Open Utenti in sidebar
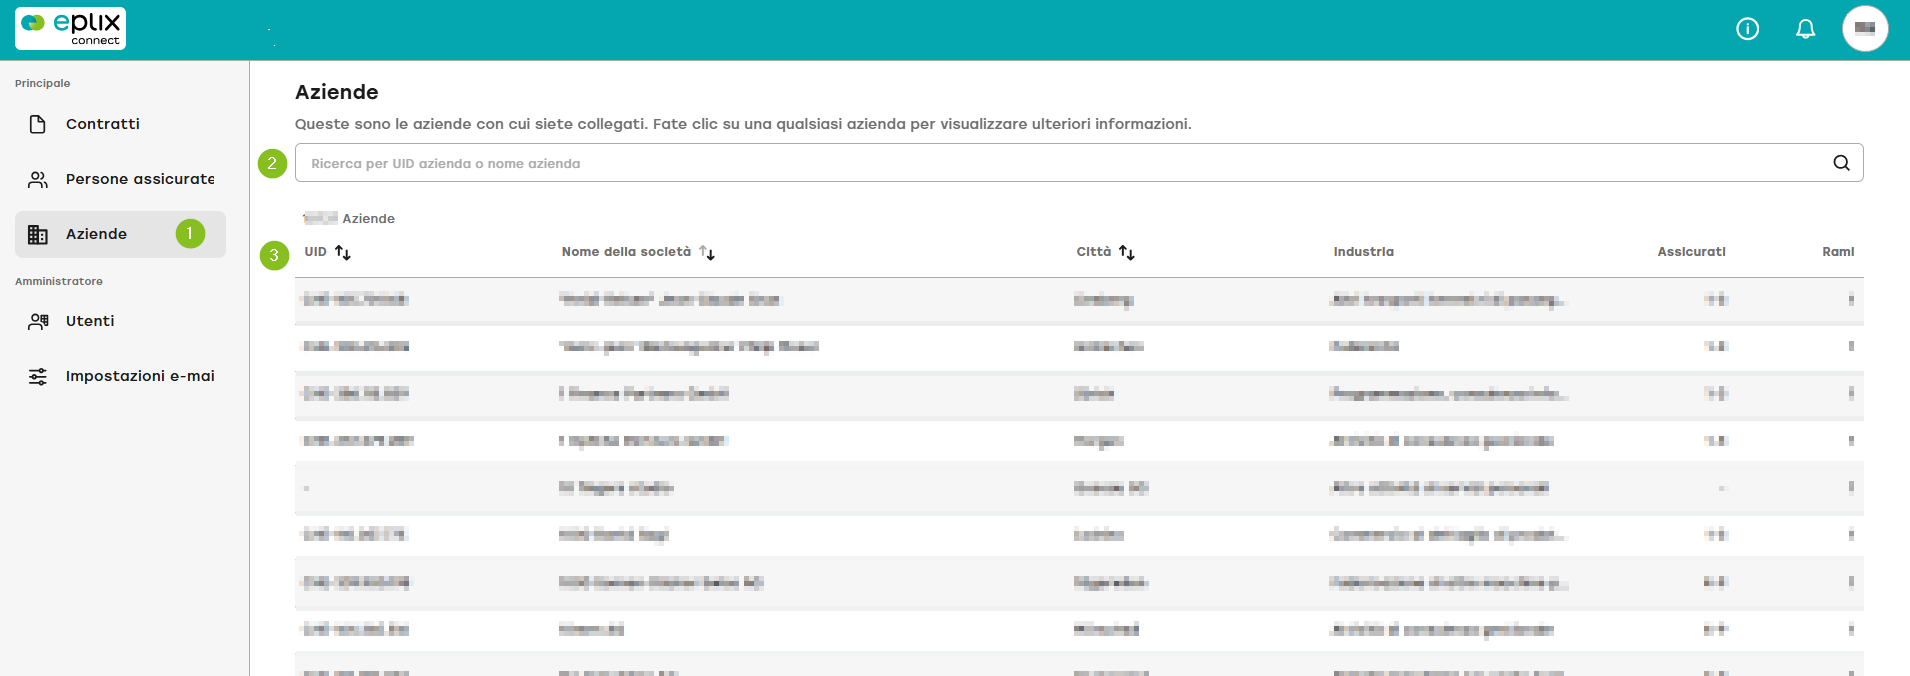The image size is (1910, 676). [x=120, y=321]
